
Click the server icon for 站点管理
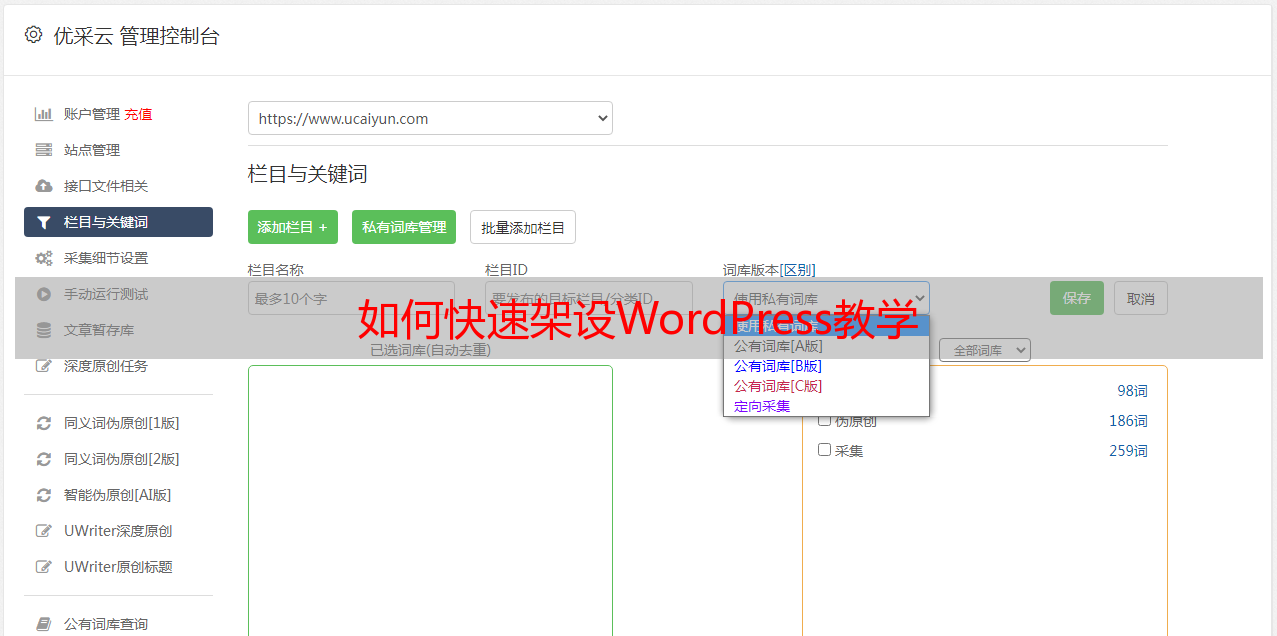44,150
